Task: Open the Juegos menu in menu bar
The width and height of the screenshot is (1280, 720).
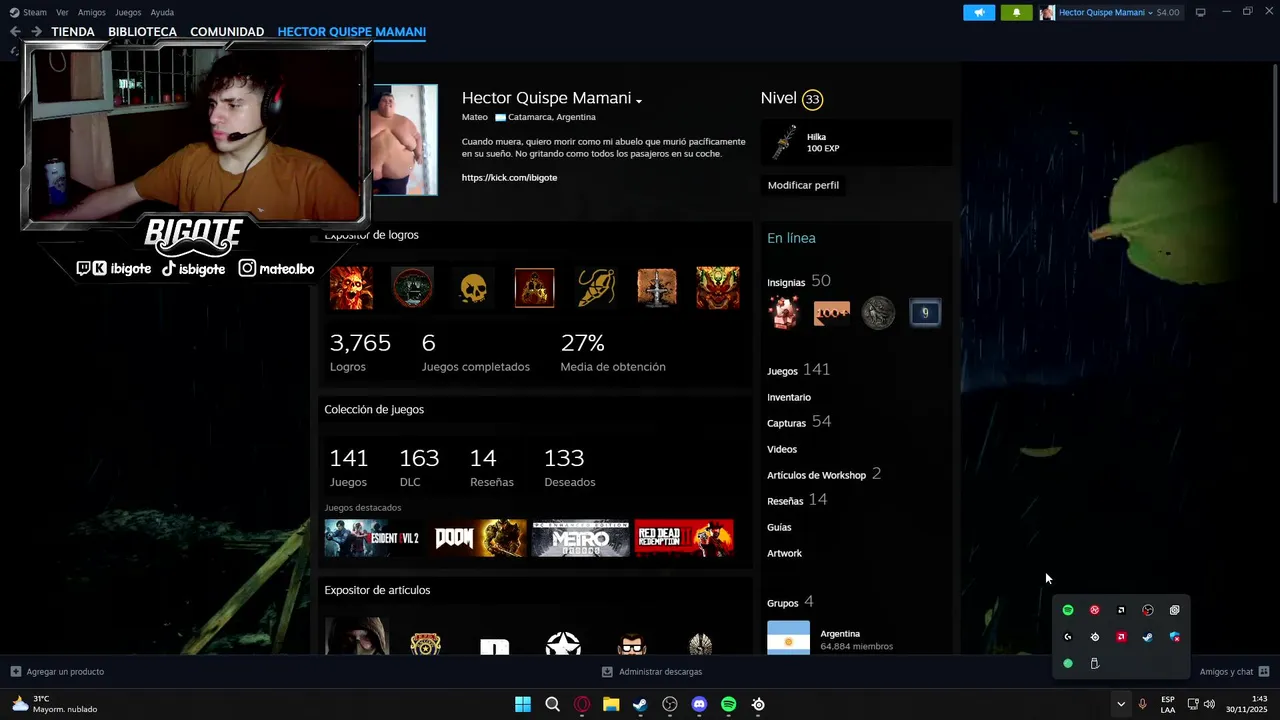Action: pyautogui.click(x=128, y=12)
